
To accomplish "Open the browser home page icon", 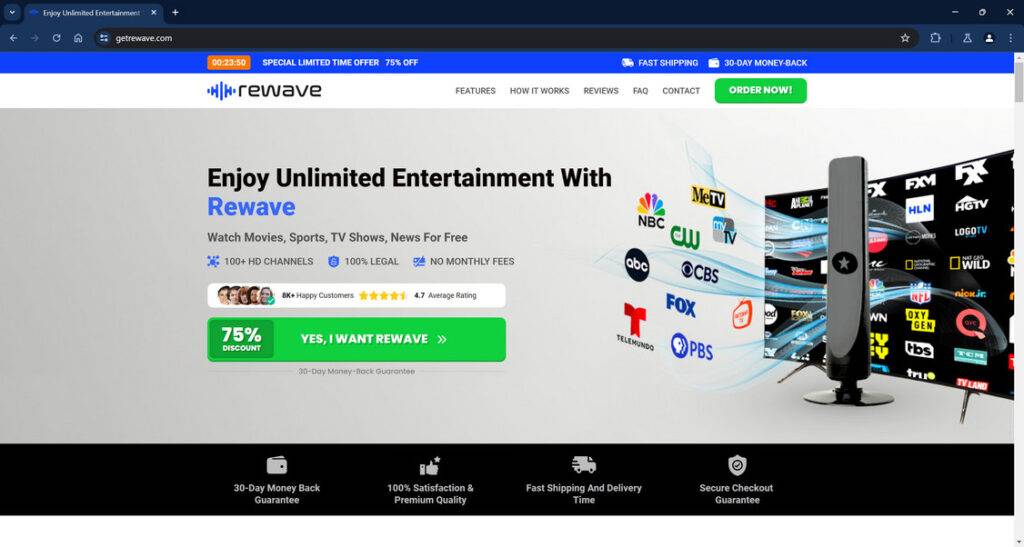I will click(78, 38).
